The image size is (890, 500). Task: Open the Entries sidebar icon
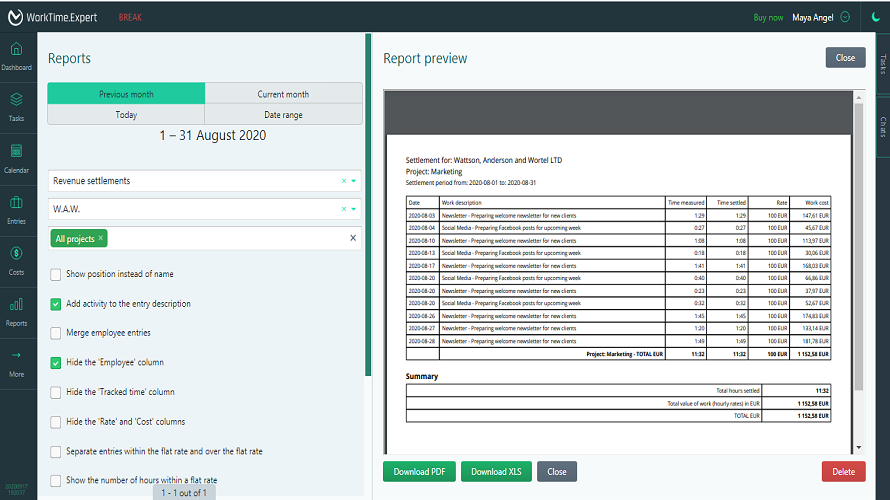[x=17, y=209]
